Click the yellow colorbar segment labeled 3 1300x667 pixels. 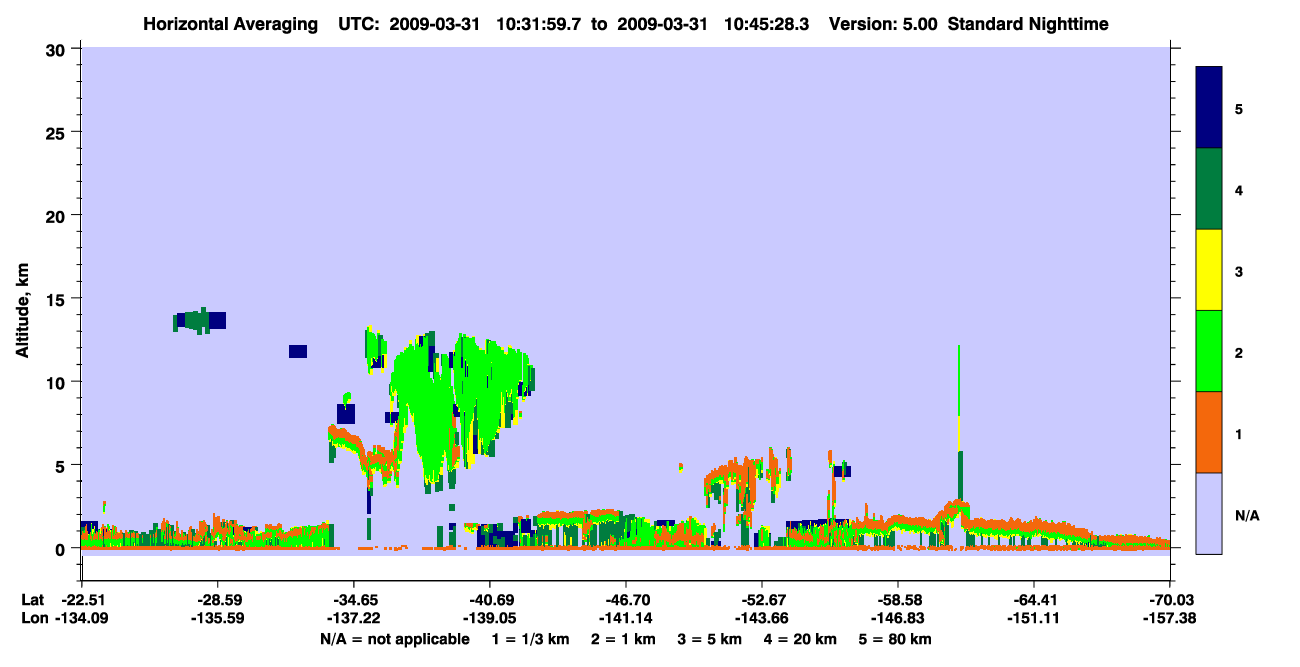[x=1209, y=270]
